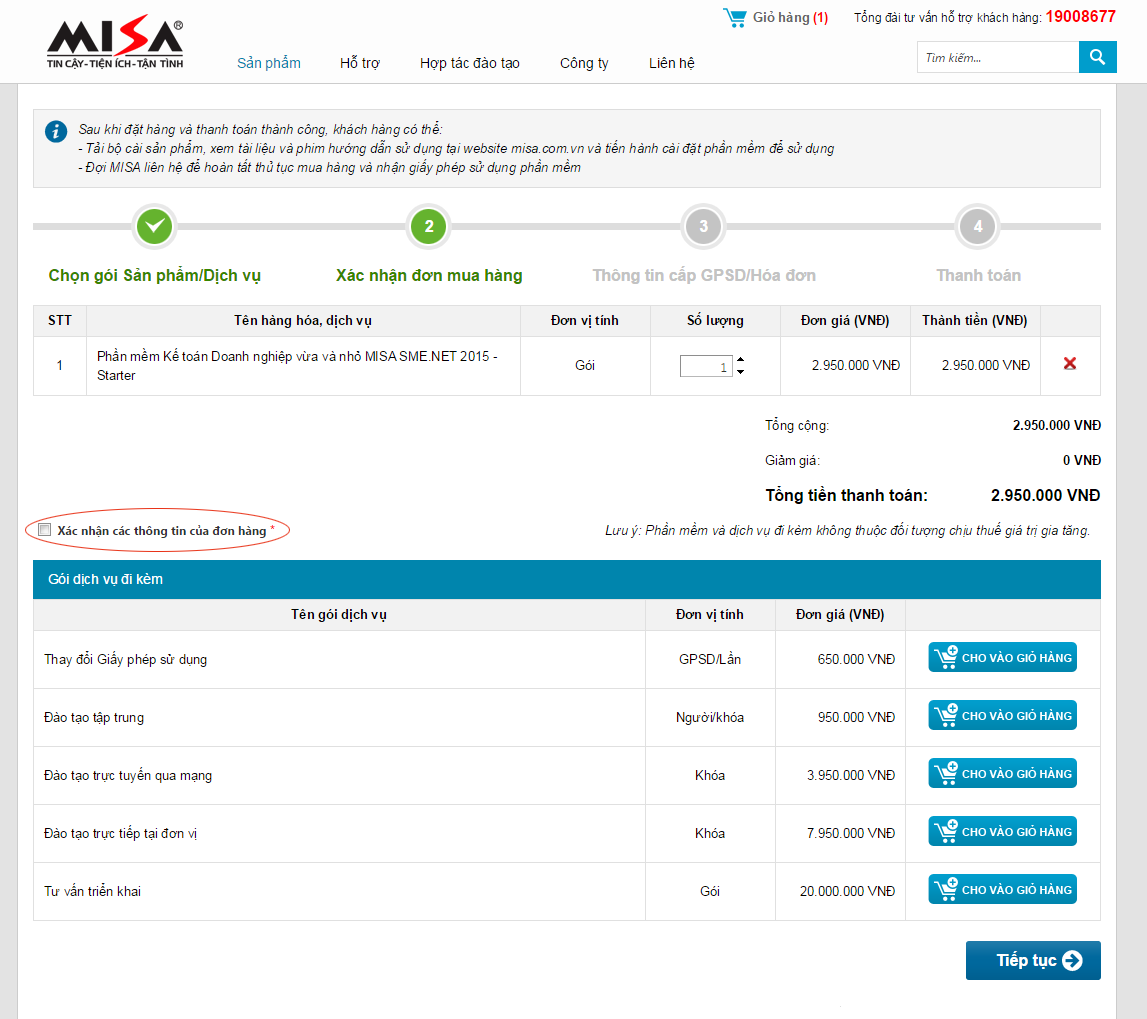Viewport: 1147px width, 1019px height.
Task: Add 'Tư vấn triển khai' to cart
Action: click(1002, 890)
